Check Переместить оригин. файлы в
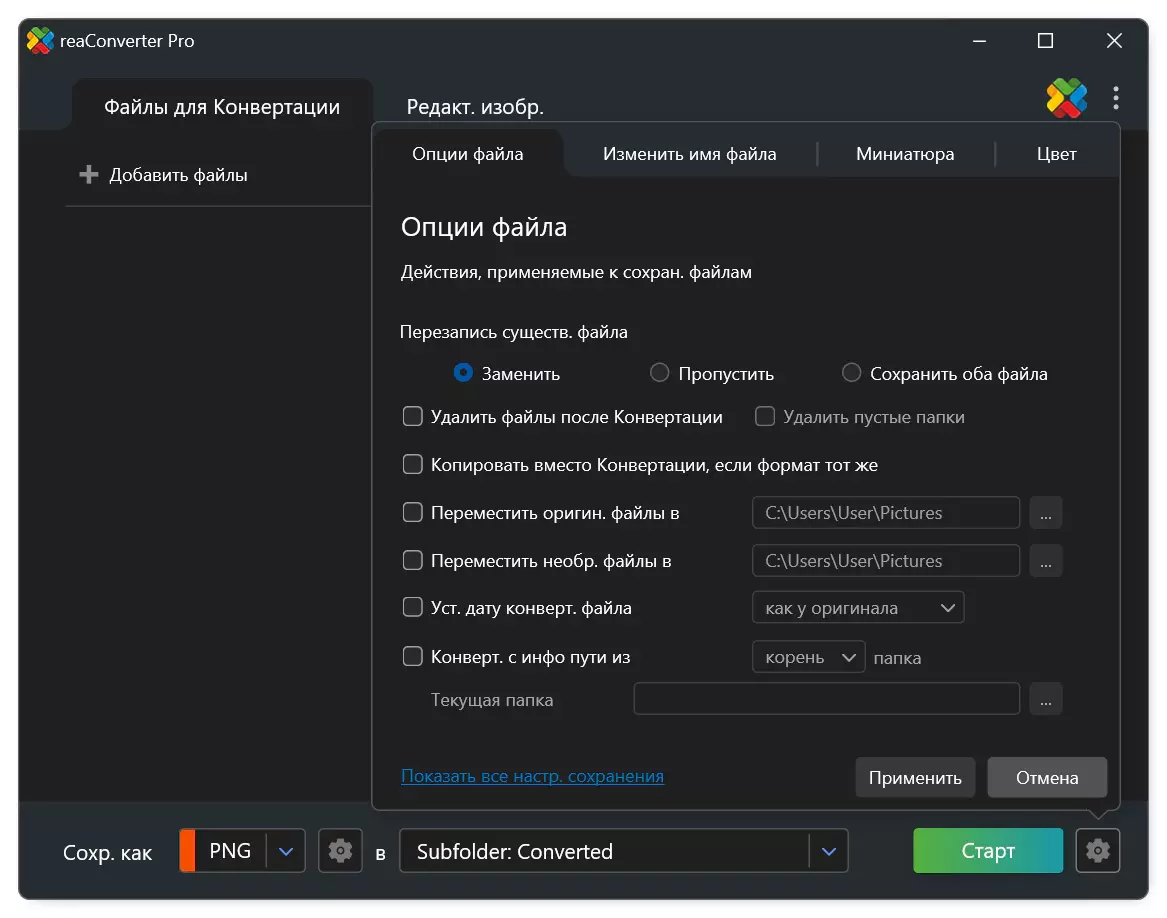This screenshot has height=918, width=1167. click(412, 512)
